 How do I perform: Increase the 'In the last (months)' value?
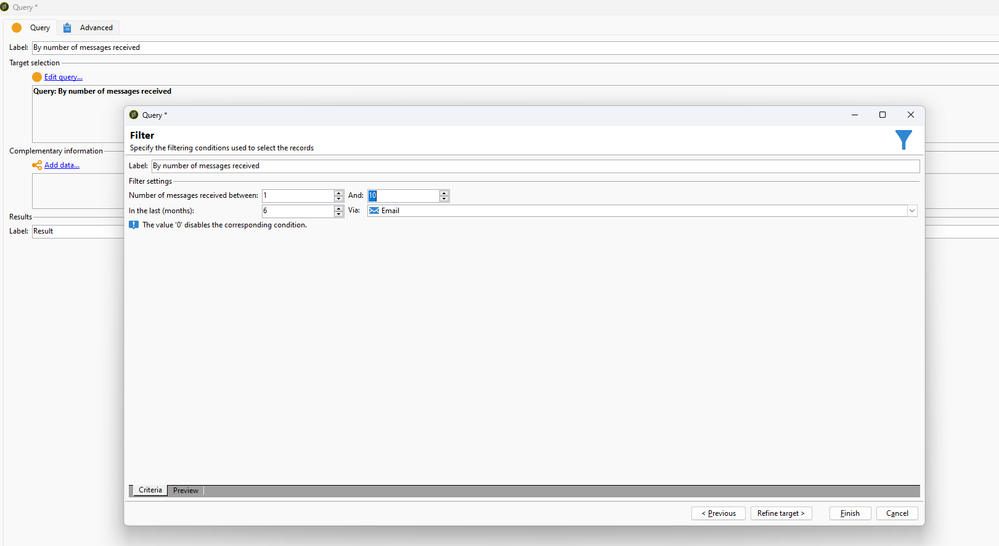339,208
